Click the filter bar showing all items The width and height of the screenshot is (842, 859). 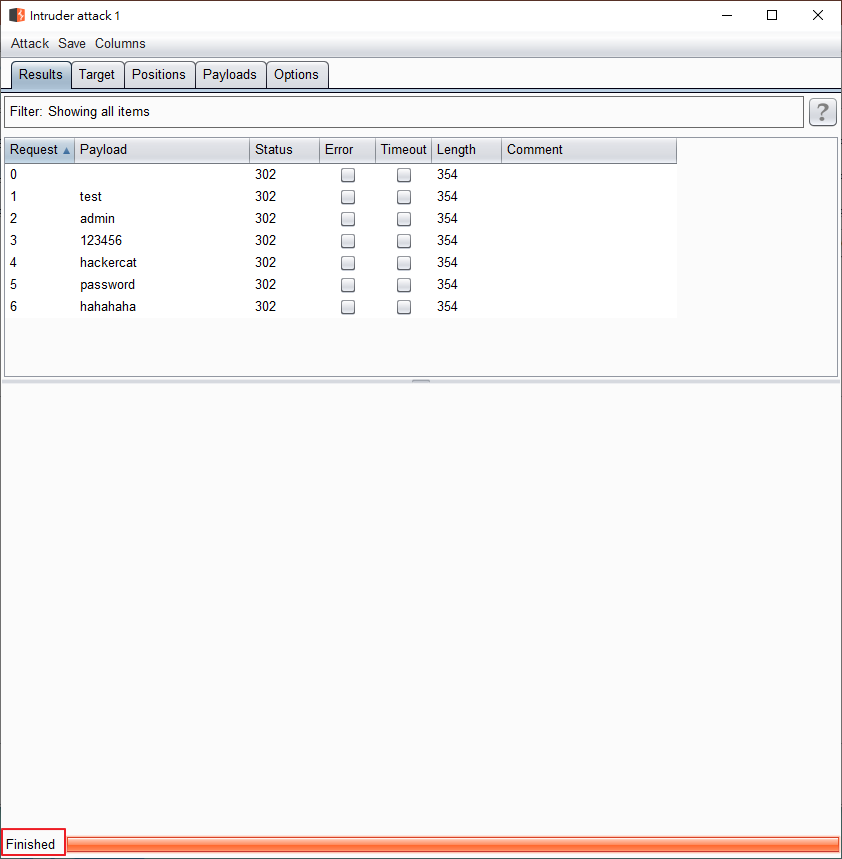(404, 112)
